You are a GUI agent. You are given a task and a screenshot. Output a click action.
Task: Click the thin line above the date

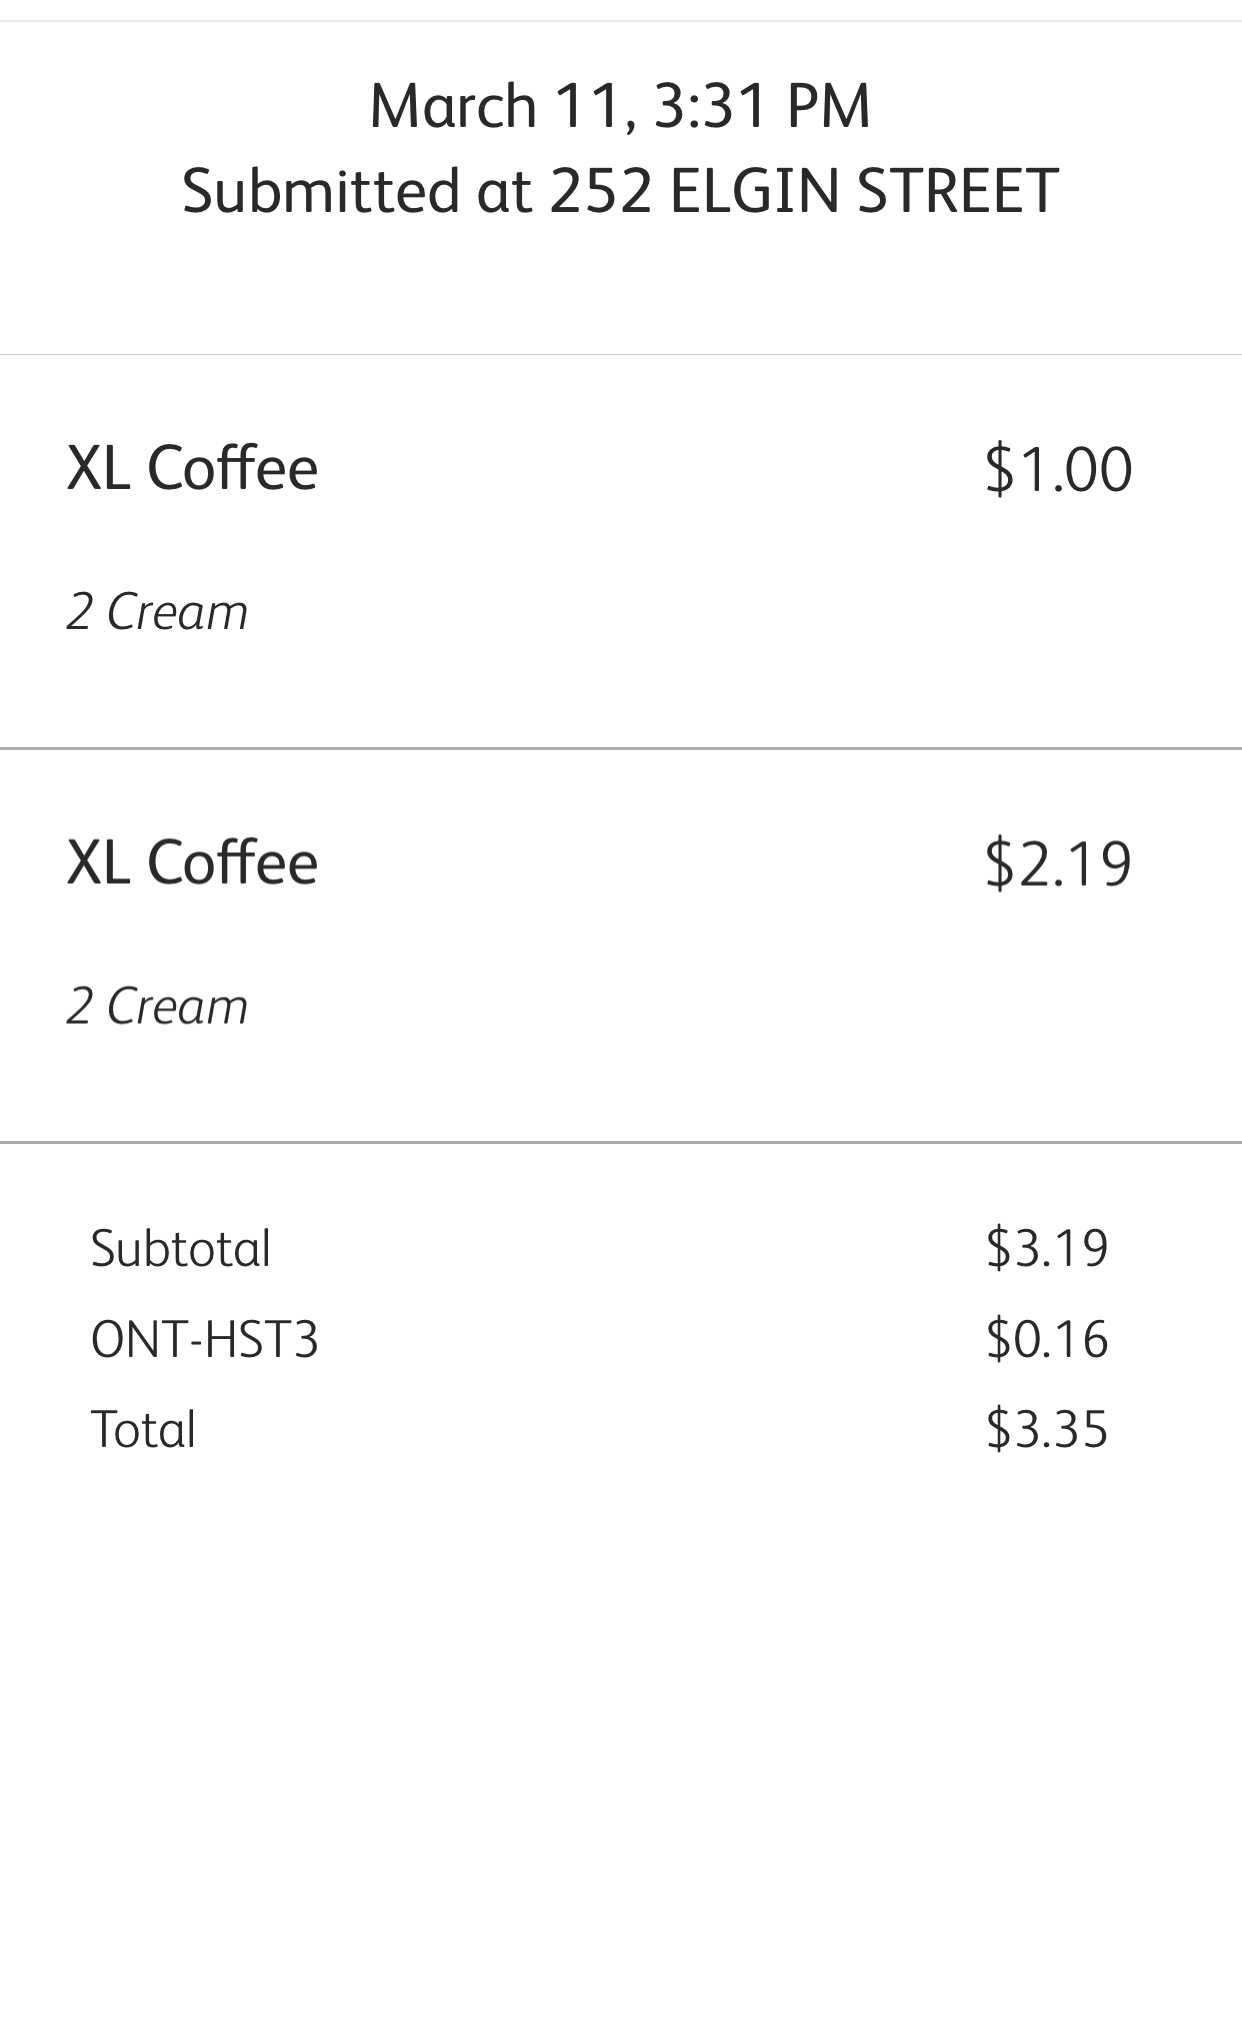pos(621,21)
